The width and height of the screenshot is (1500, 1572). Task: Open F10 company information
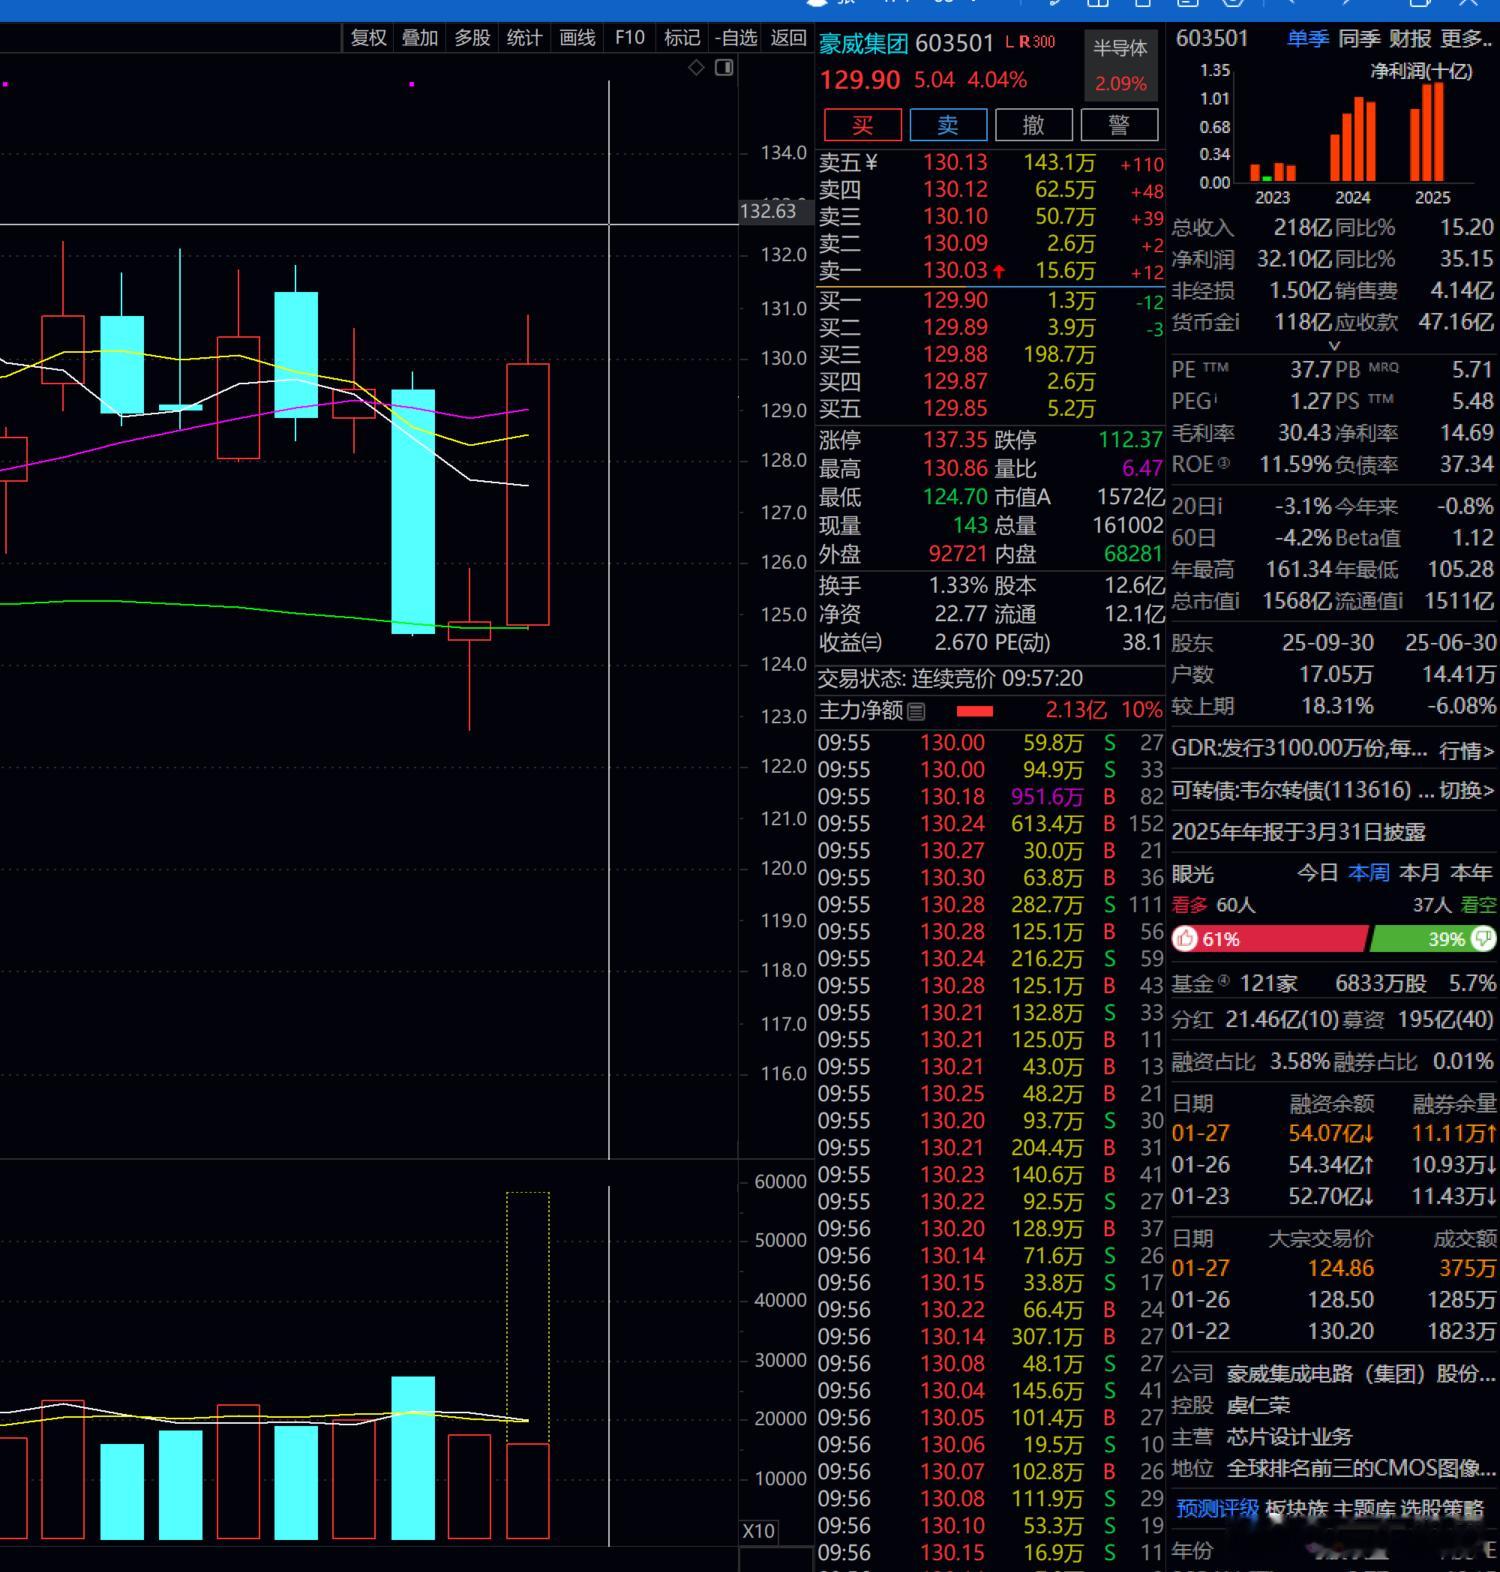click(630, 38)
